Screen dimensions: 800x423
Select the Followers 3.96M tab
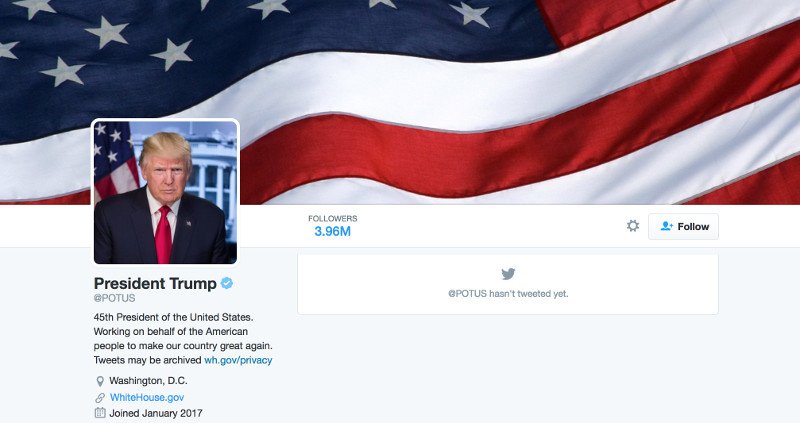[x=333, y=226]
